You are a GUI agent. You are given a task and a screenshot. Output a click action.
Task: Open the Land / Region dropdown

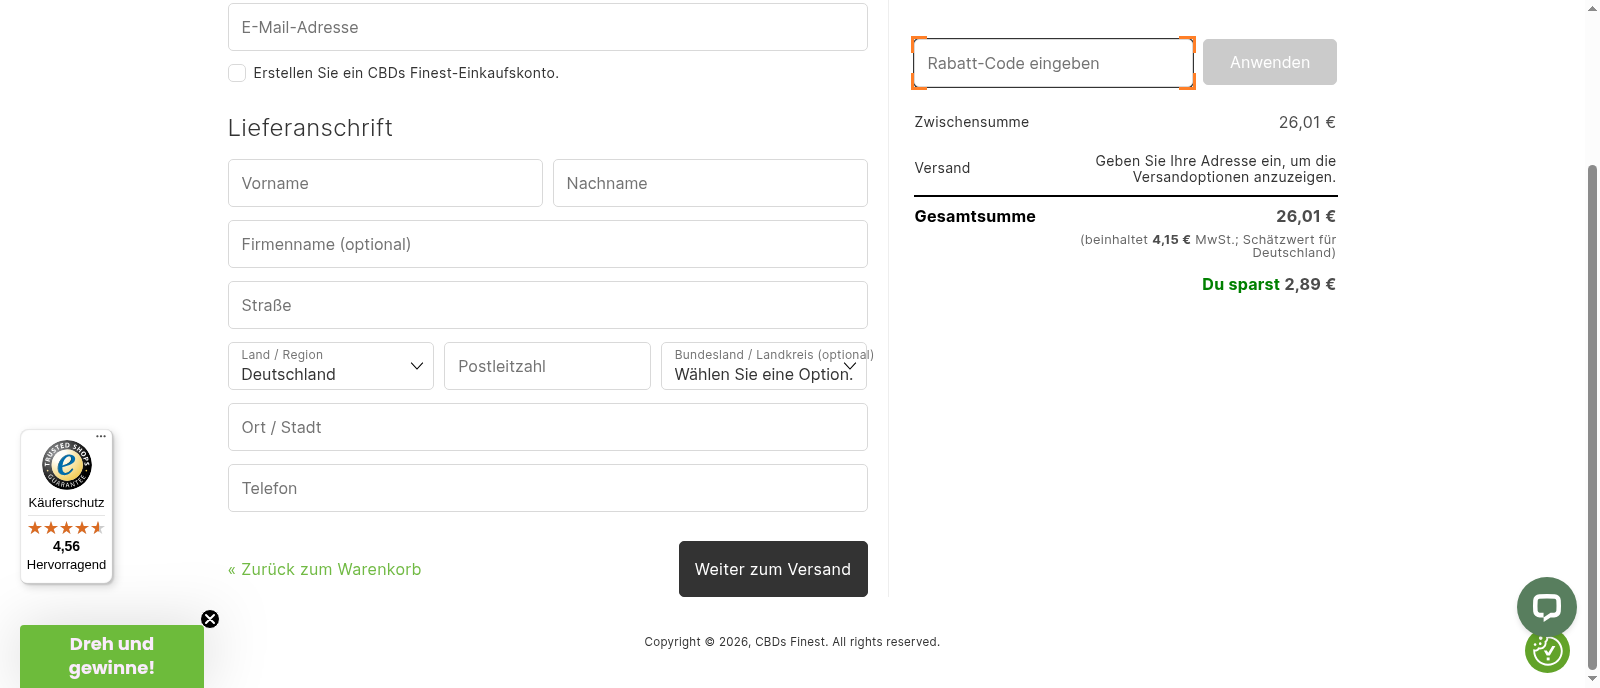click(330, 366)
